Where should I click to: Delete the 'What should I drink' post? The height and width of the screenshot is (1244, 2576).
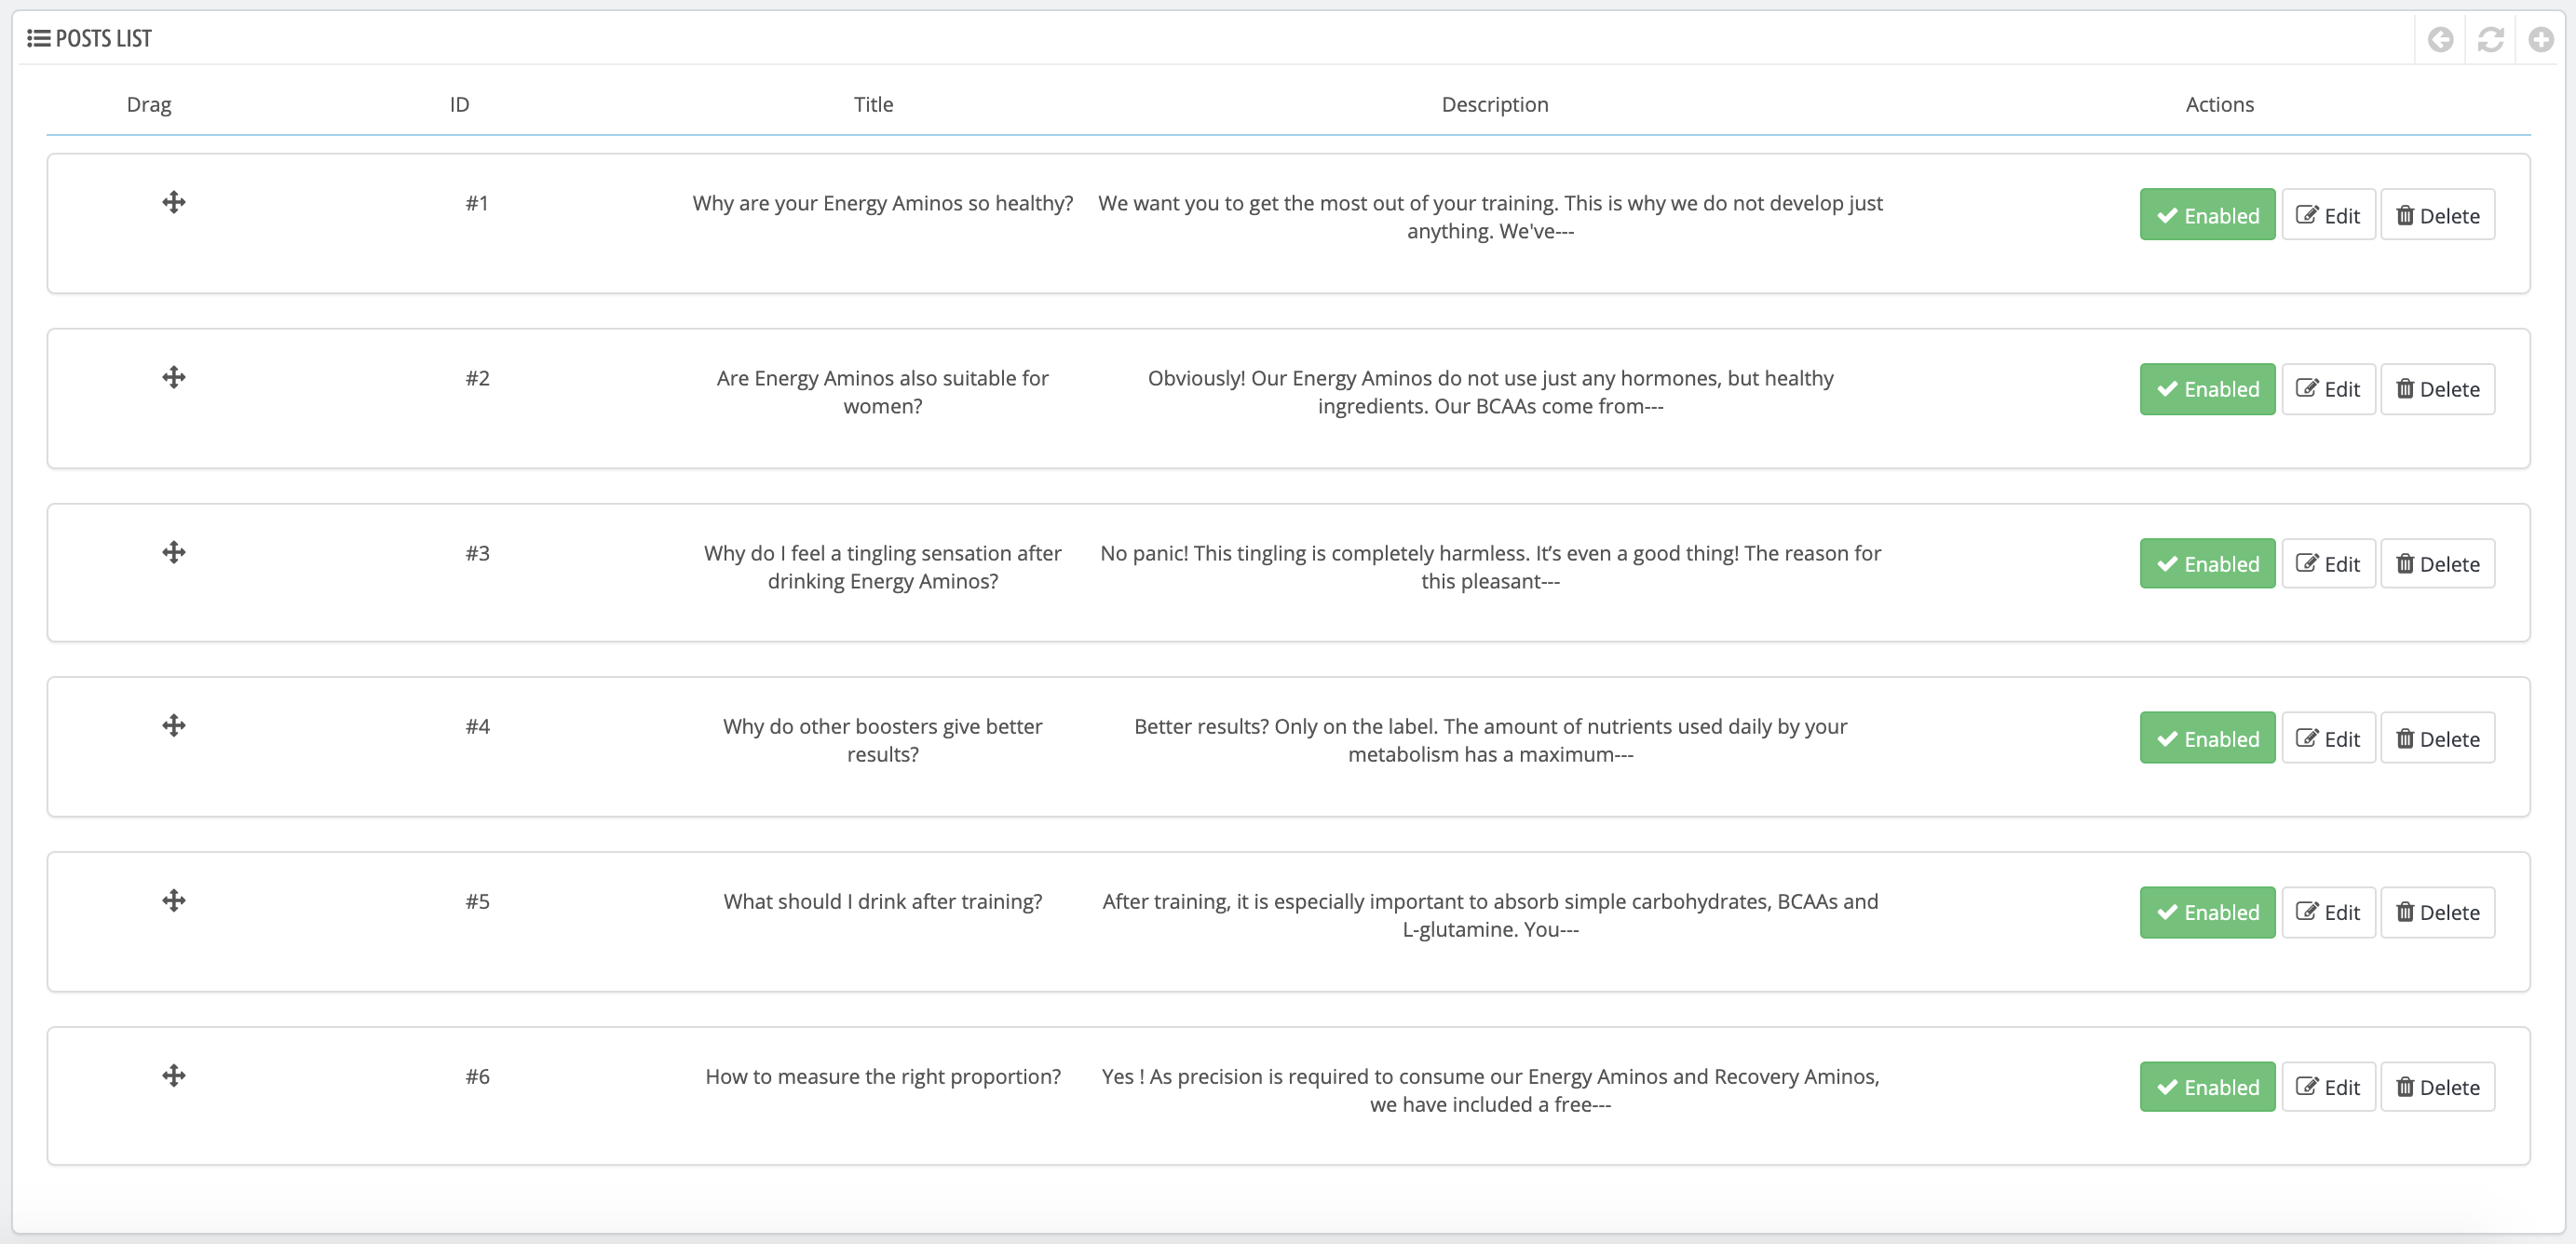click(x=2437, y=912)
